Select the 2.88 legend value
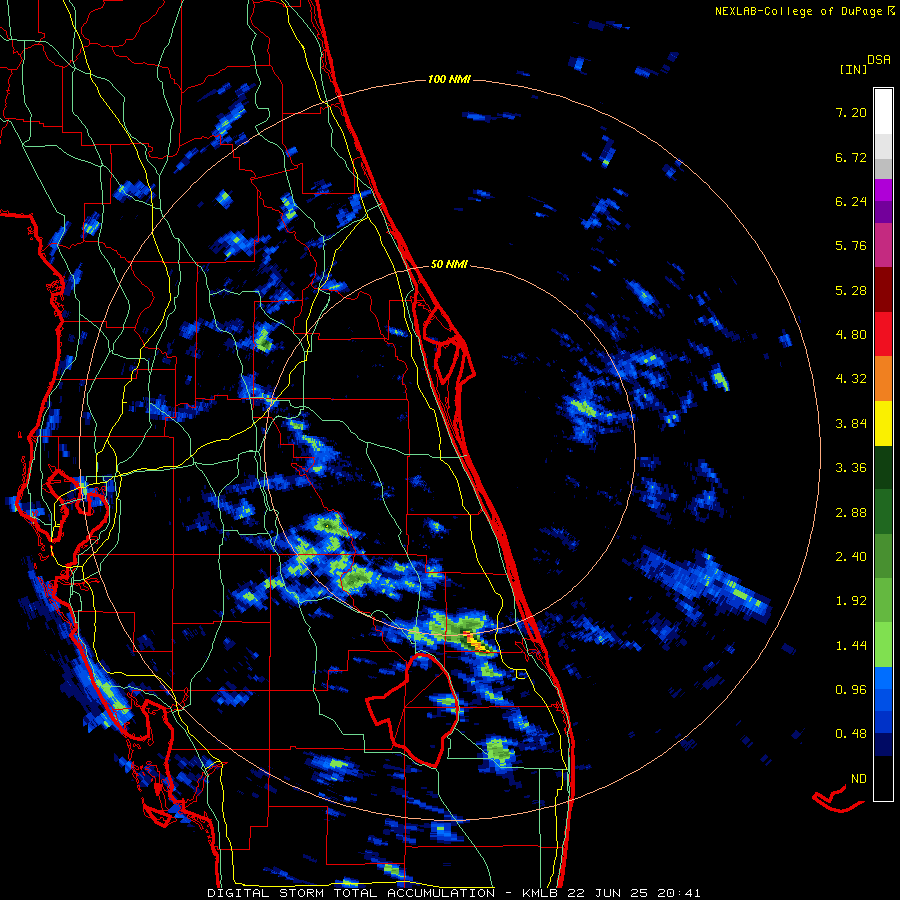Image resolution: width=900 pixels, height=900 pixels. tap(851, 513)
